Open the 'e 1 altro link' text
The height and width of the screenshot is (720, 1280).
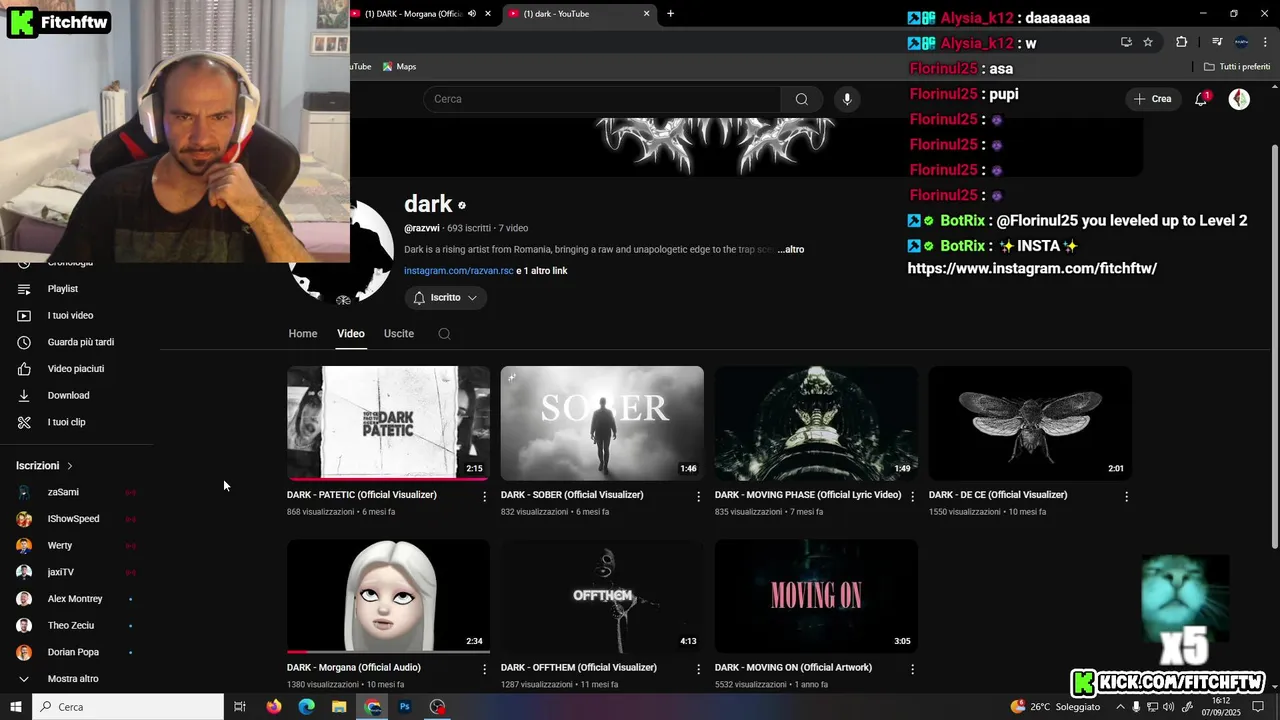(x=542, y=271)
